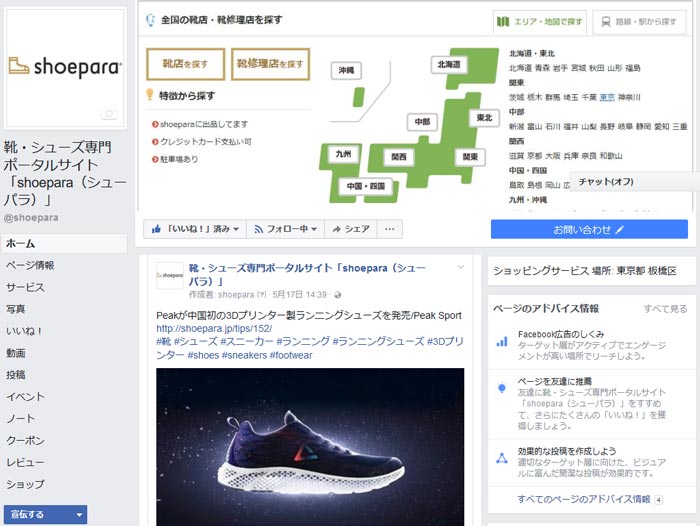Click the 関東 map region label
Screen dimensions: 700x526
[x=470, y=157]
